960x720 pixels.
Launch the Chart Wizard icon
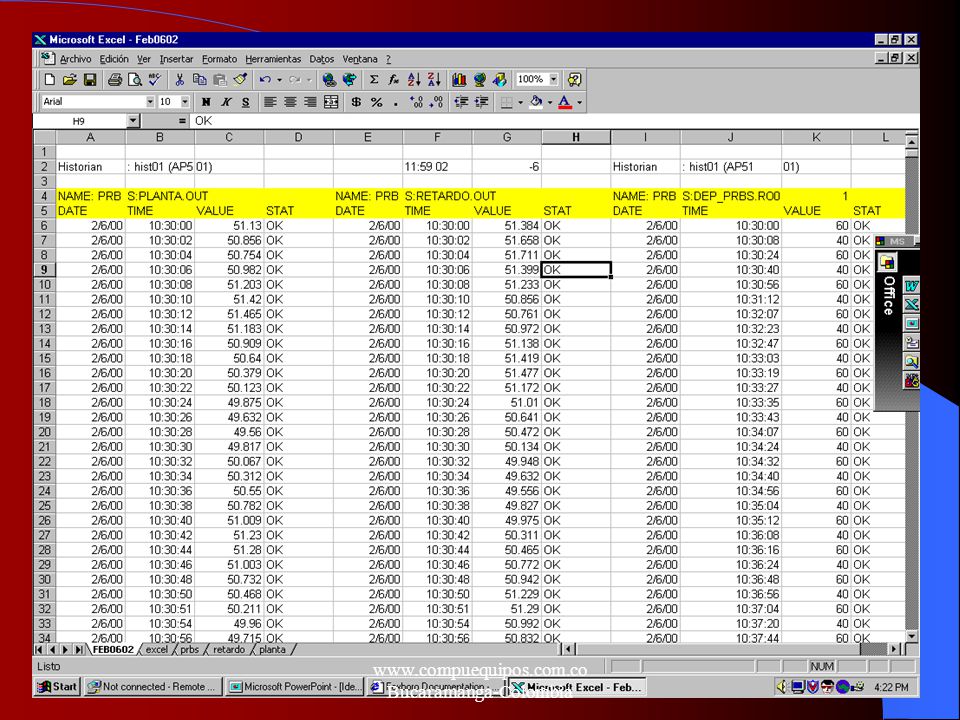459,80
